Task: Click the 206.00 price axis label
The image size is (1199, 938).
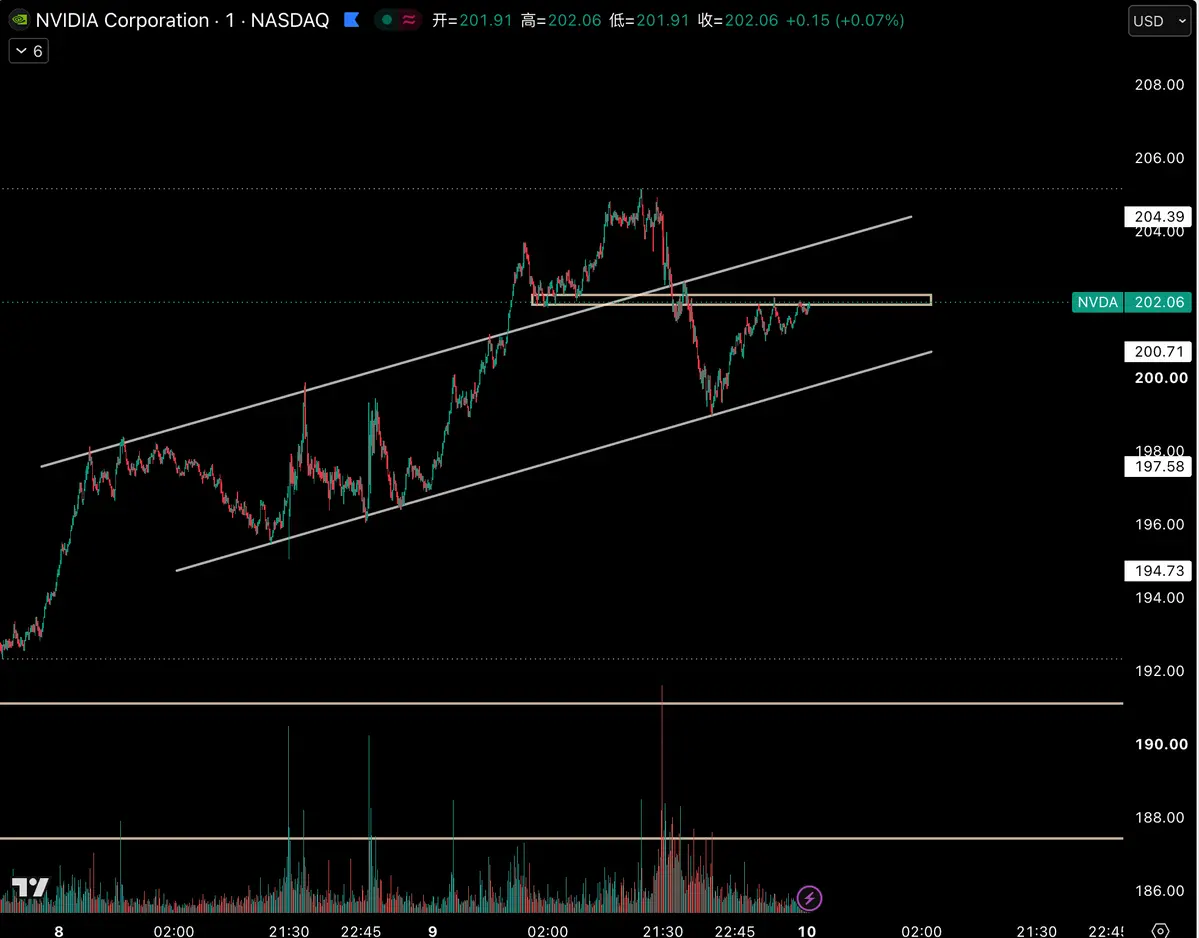Action: click(x=1159, y=158)
